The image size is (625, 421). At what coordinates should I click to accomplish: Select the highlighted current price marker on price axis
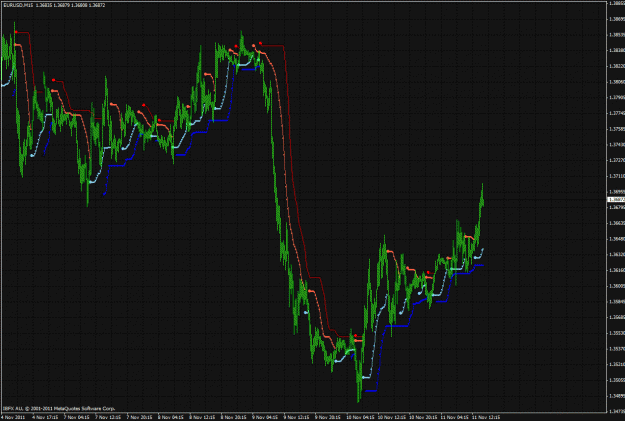click(616, 199)
